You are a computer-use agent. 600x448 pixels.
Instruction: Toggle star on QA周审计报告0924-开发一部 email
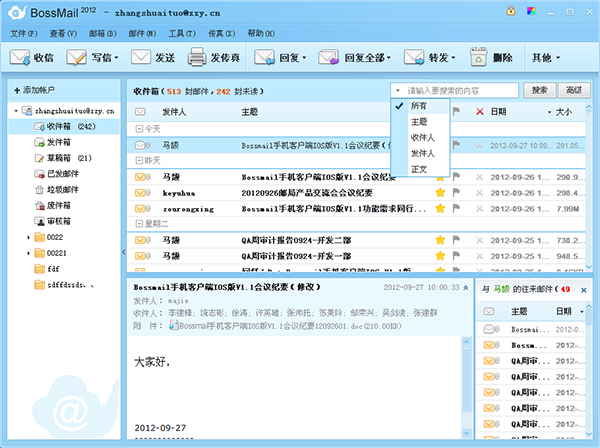click(440, 256)
